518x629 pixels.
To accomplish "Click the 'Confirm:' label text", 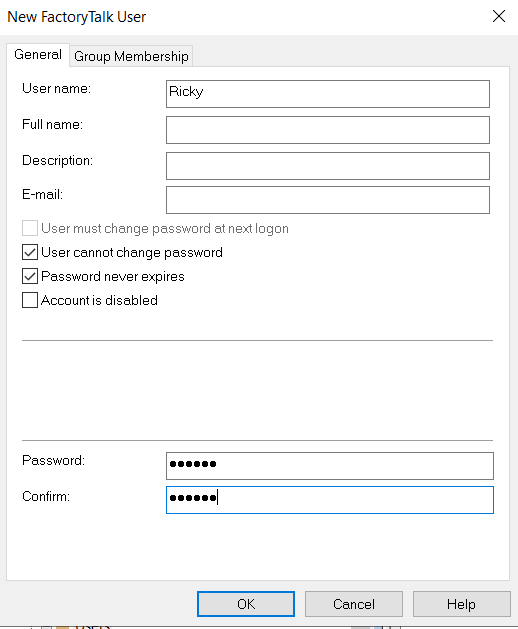I will (x=46, y=496).
